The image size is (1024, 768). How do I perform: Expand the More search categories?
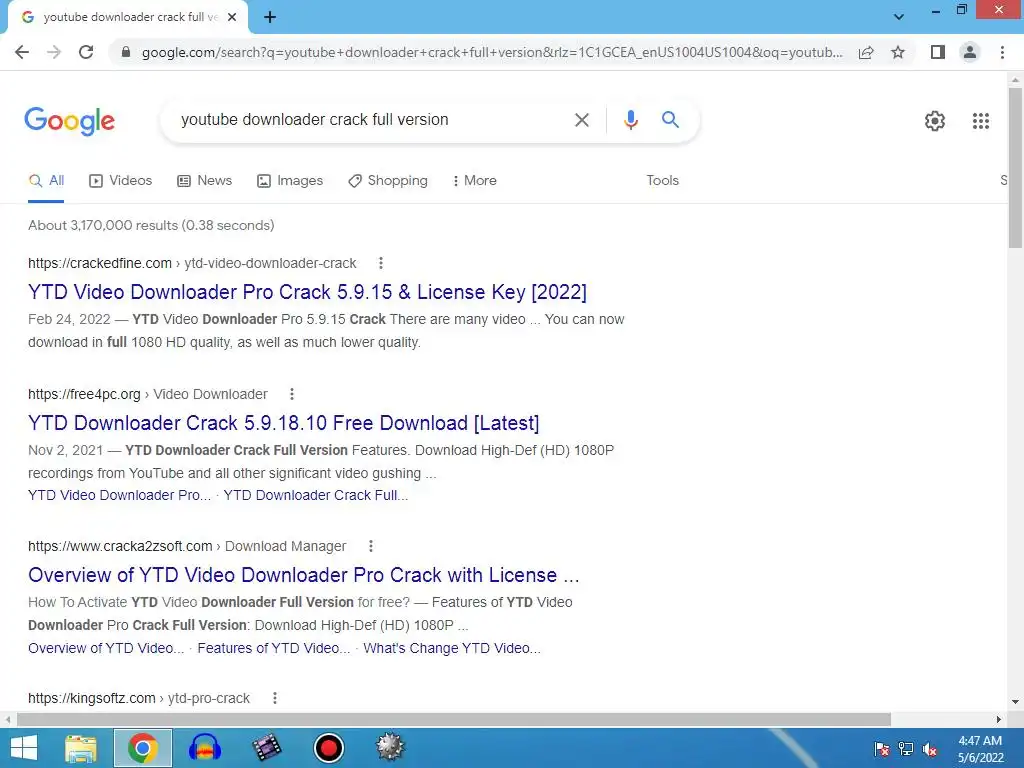click(475, 181)
